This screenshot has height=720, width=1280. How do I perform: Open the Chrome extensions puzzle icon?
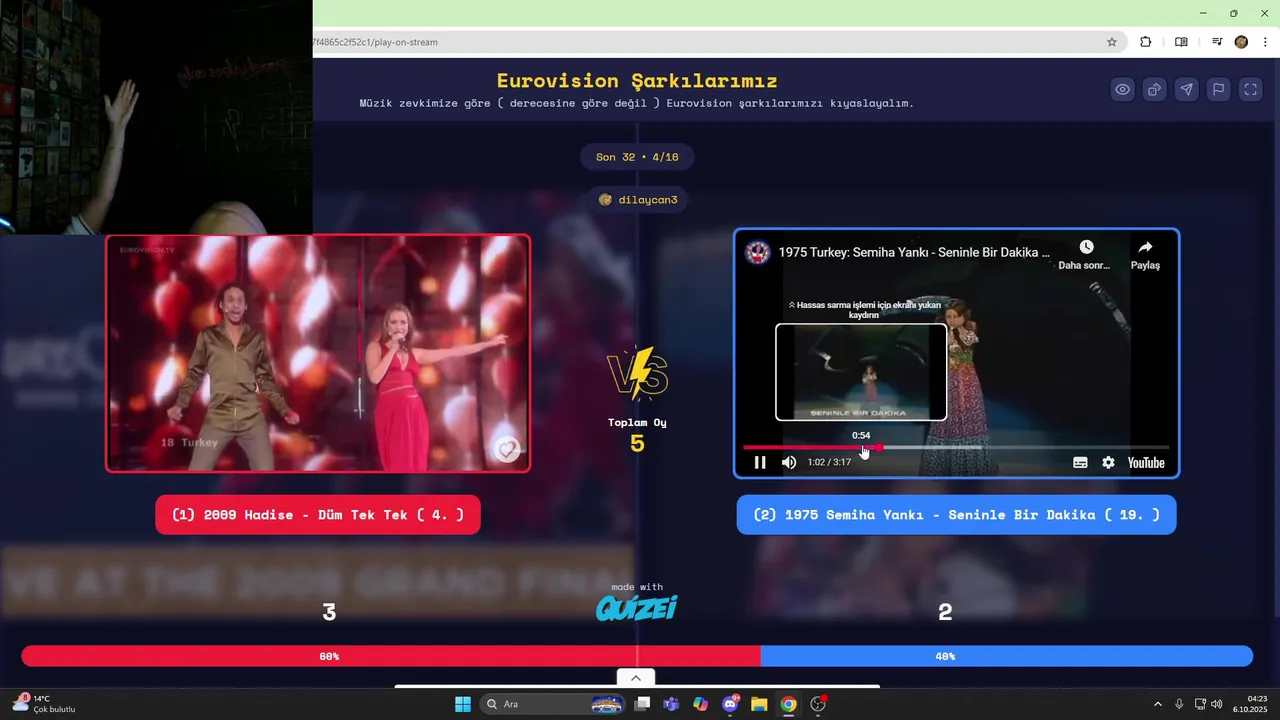pos(1146,42)
